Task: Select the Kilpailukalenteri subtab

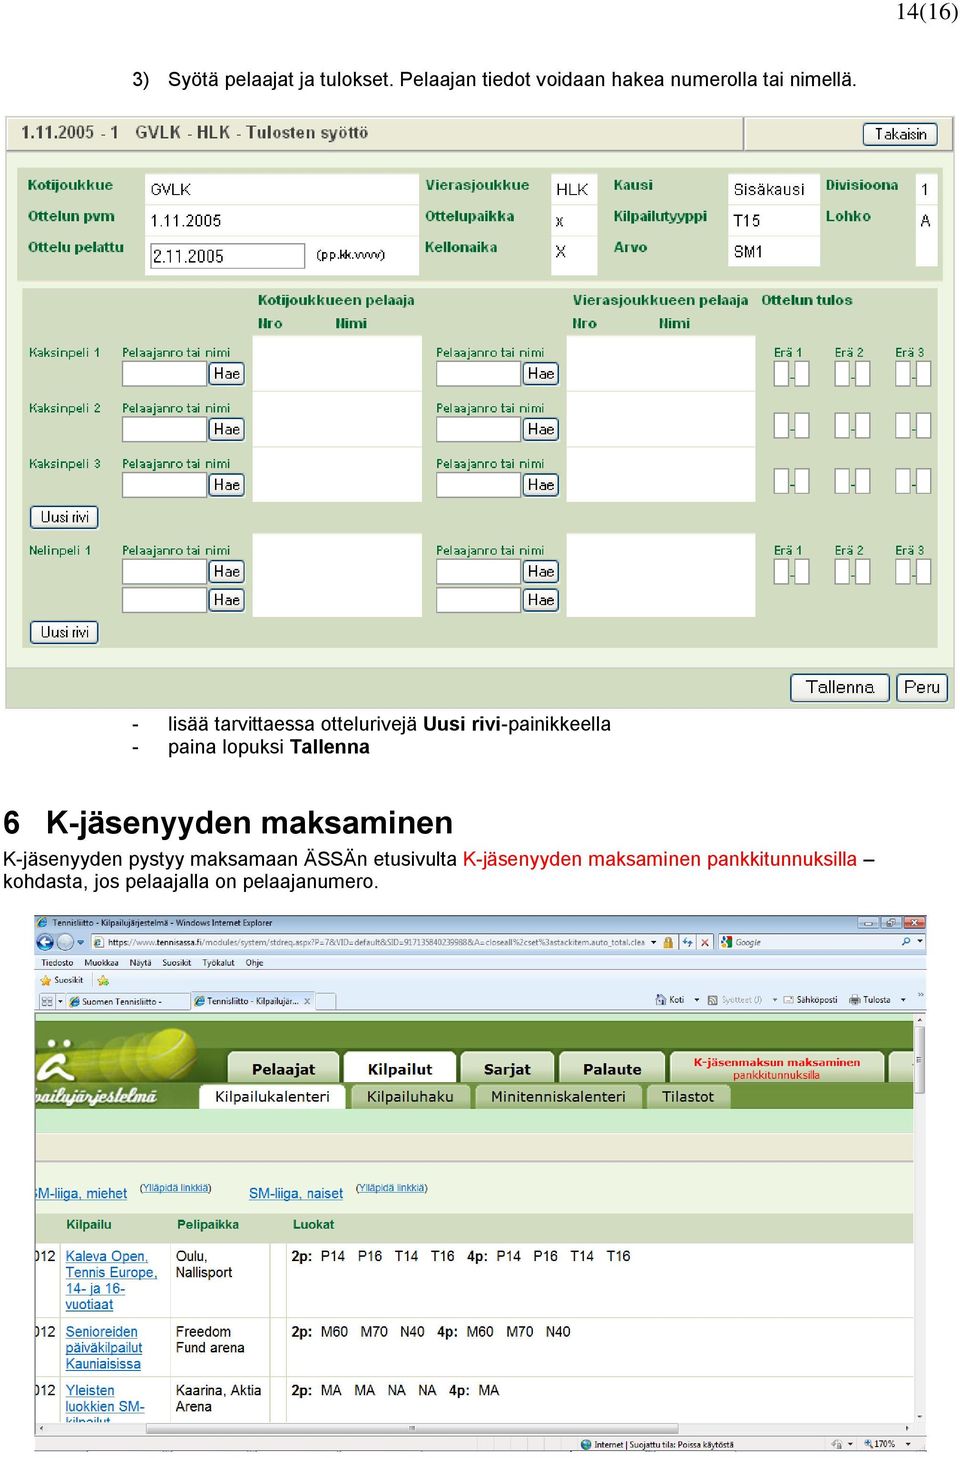Action: [272, 1097]
